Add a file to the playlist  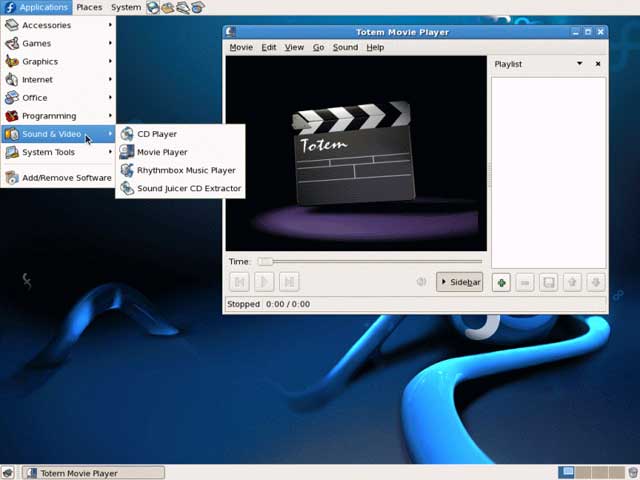501,282
